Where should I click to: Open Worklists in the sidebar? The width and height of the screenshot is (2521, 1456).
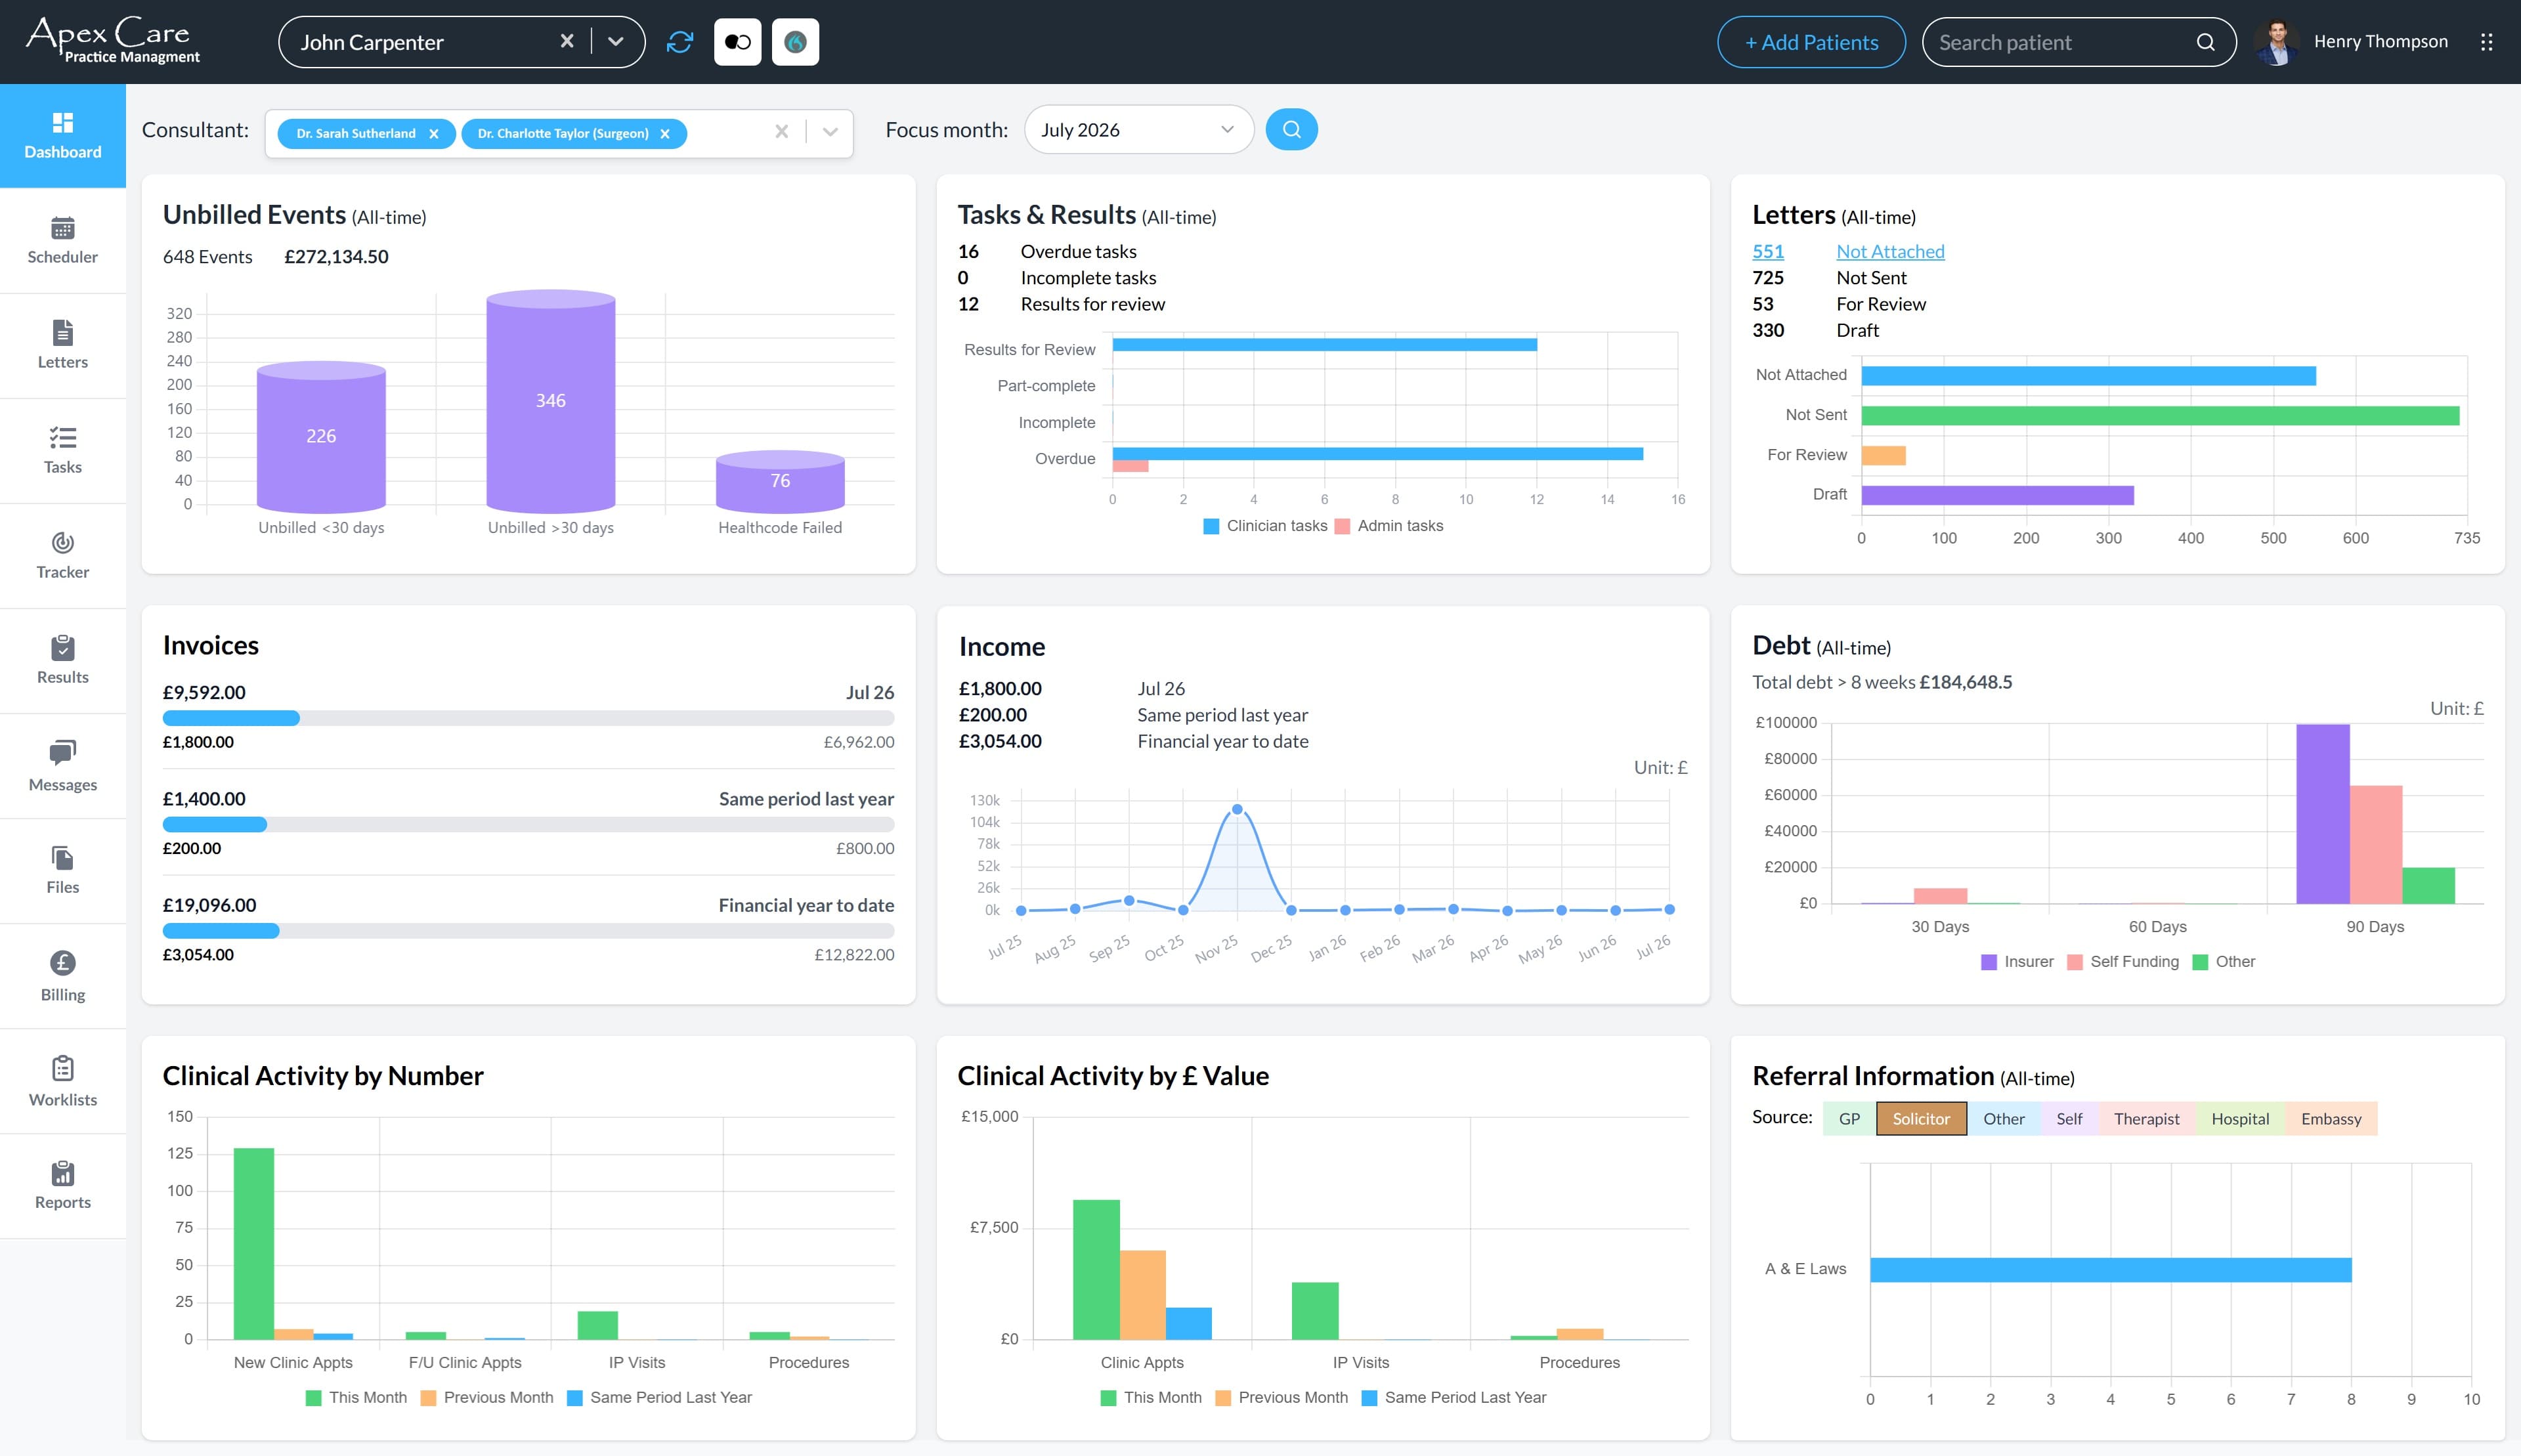[x=62, y=1081]
